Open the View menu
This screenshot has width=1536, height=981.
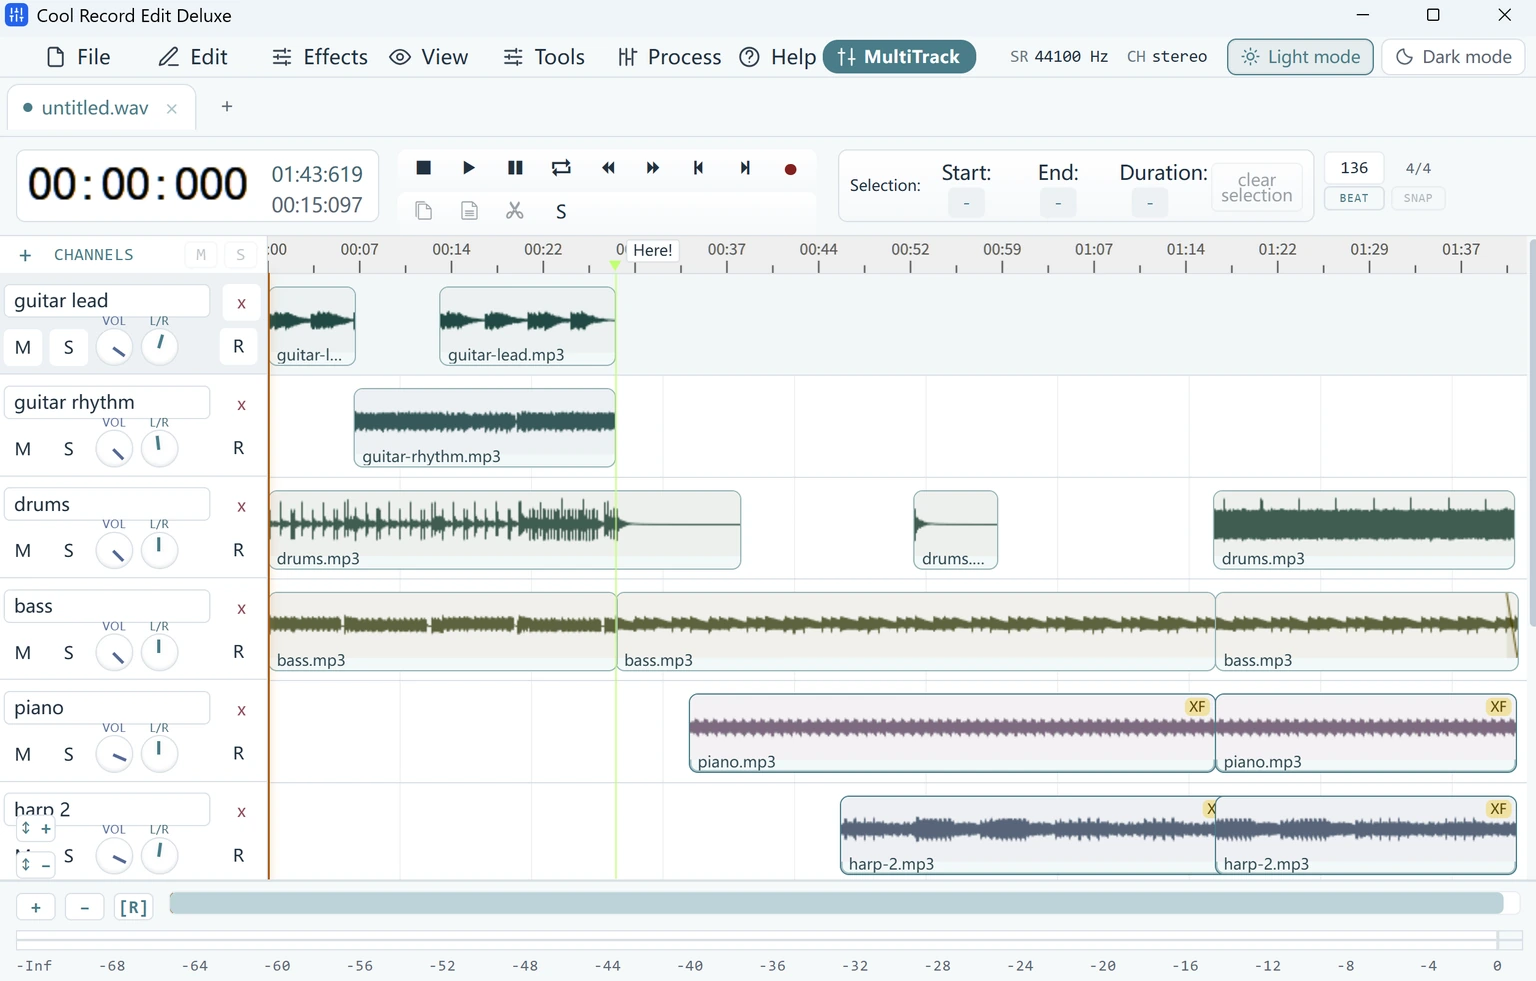(429, 57)
